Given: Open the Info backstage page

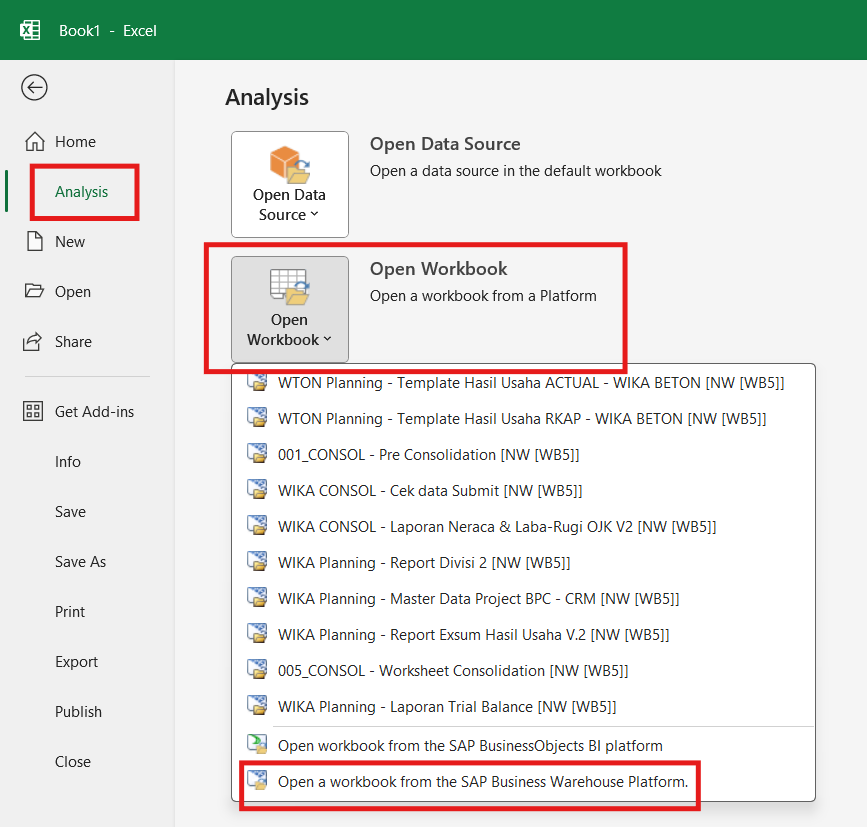Looking at the screenshot, I should click(x=68, y=462).
